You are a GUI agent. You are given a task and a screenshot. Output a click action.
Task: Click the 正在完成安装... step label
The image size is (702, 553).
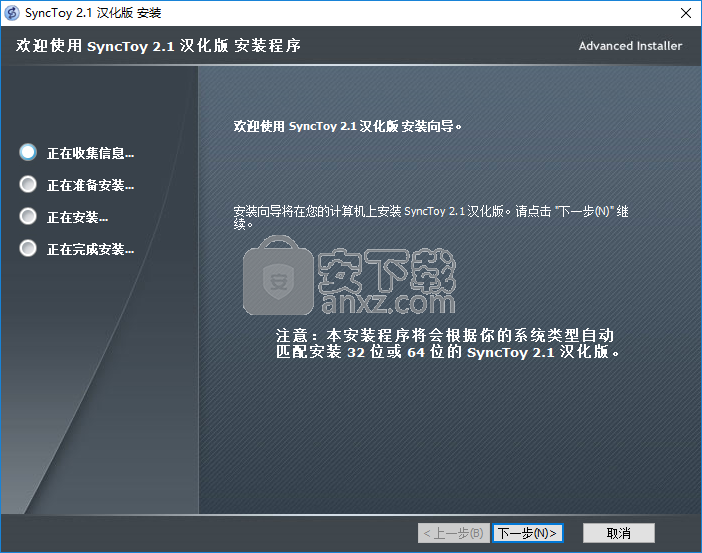(x=90, y=249)
